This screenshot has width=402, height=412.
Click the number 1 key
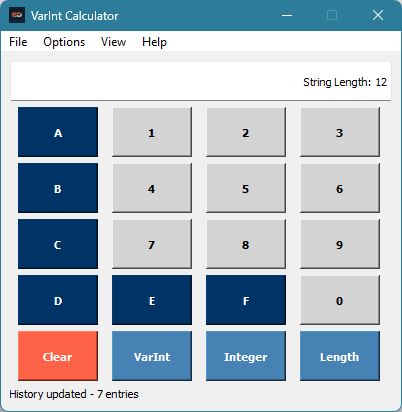pos(152,132)
